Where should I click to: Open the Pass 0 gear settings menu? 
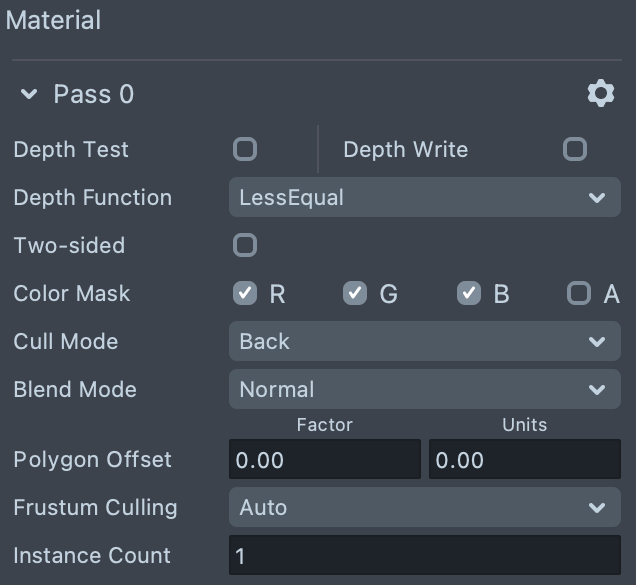tap(600, 94)
